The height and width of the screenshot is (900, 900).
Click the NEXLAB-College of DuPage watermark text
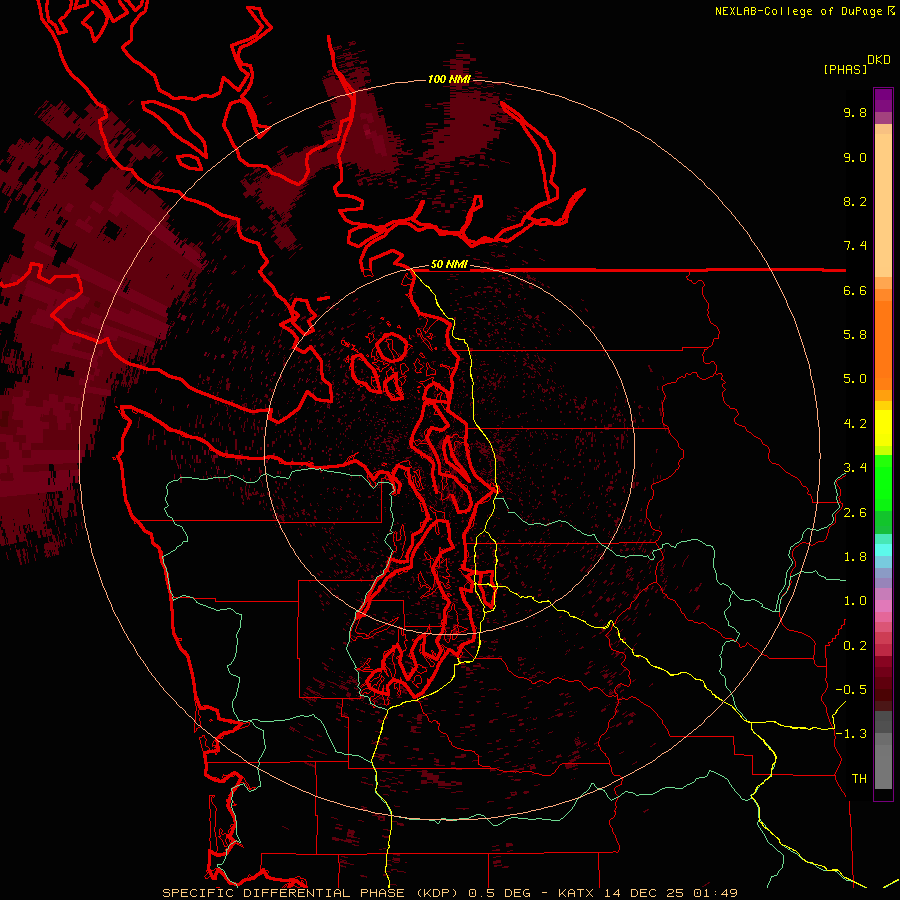[x=799, y=11]
